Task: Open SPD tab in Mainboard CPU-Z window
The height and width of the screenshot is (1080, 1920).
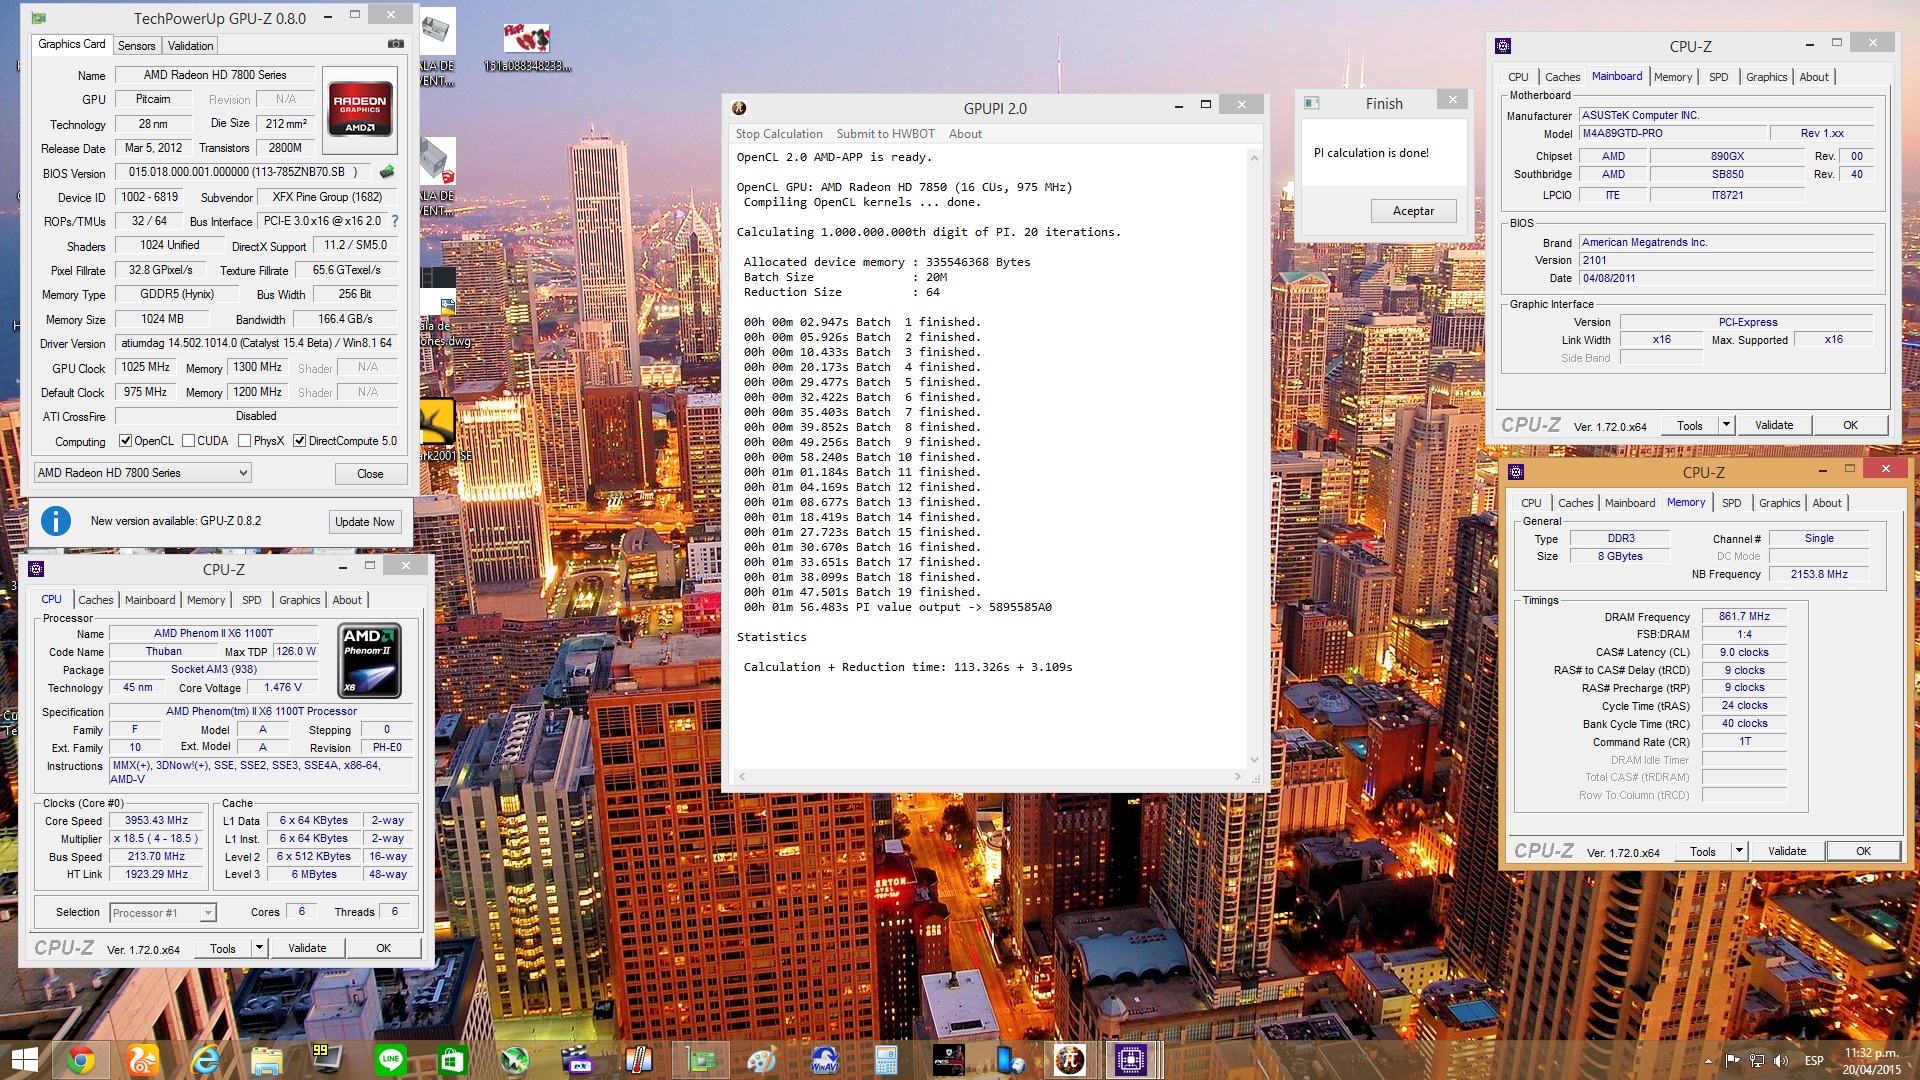Action: coord(1718,77)
